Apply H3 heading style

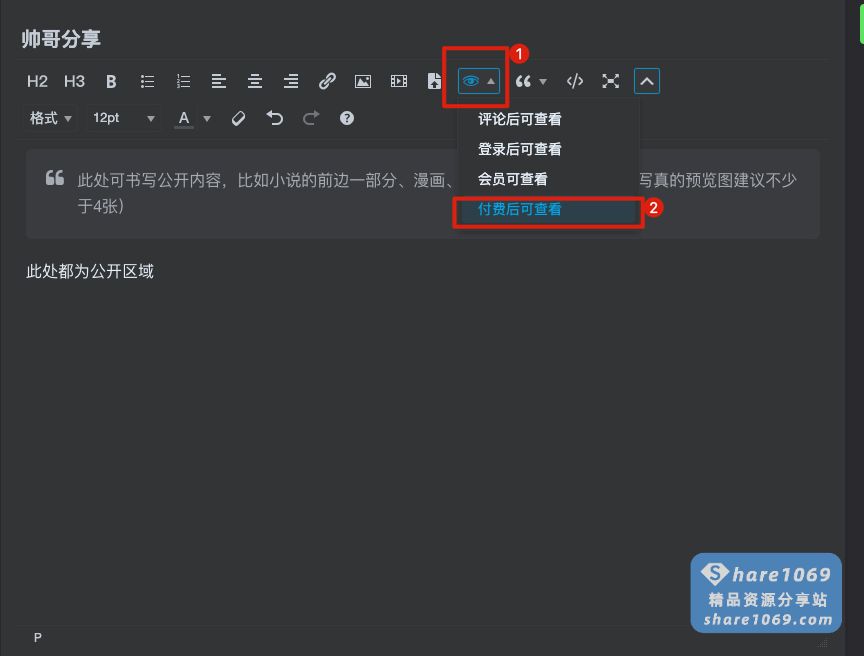(73, 81)
